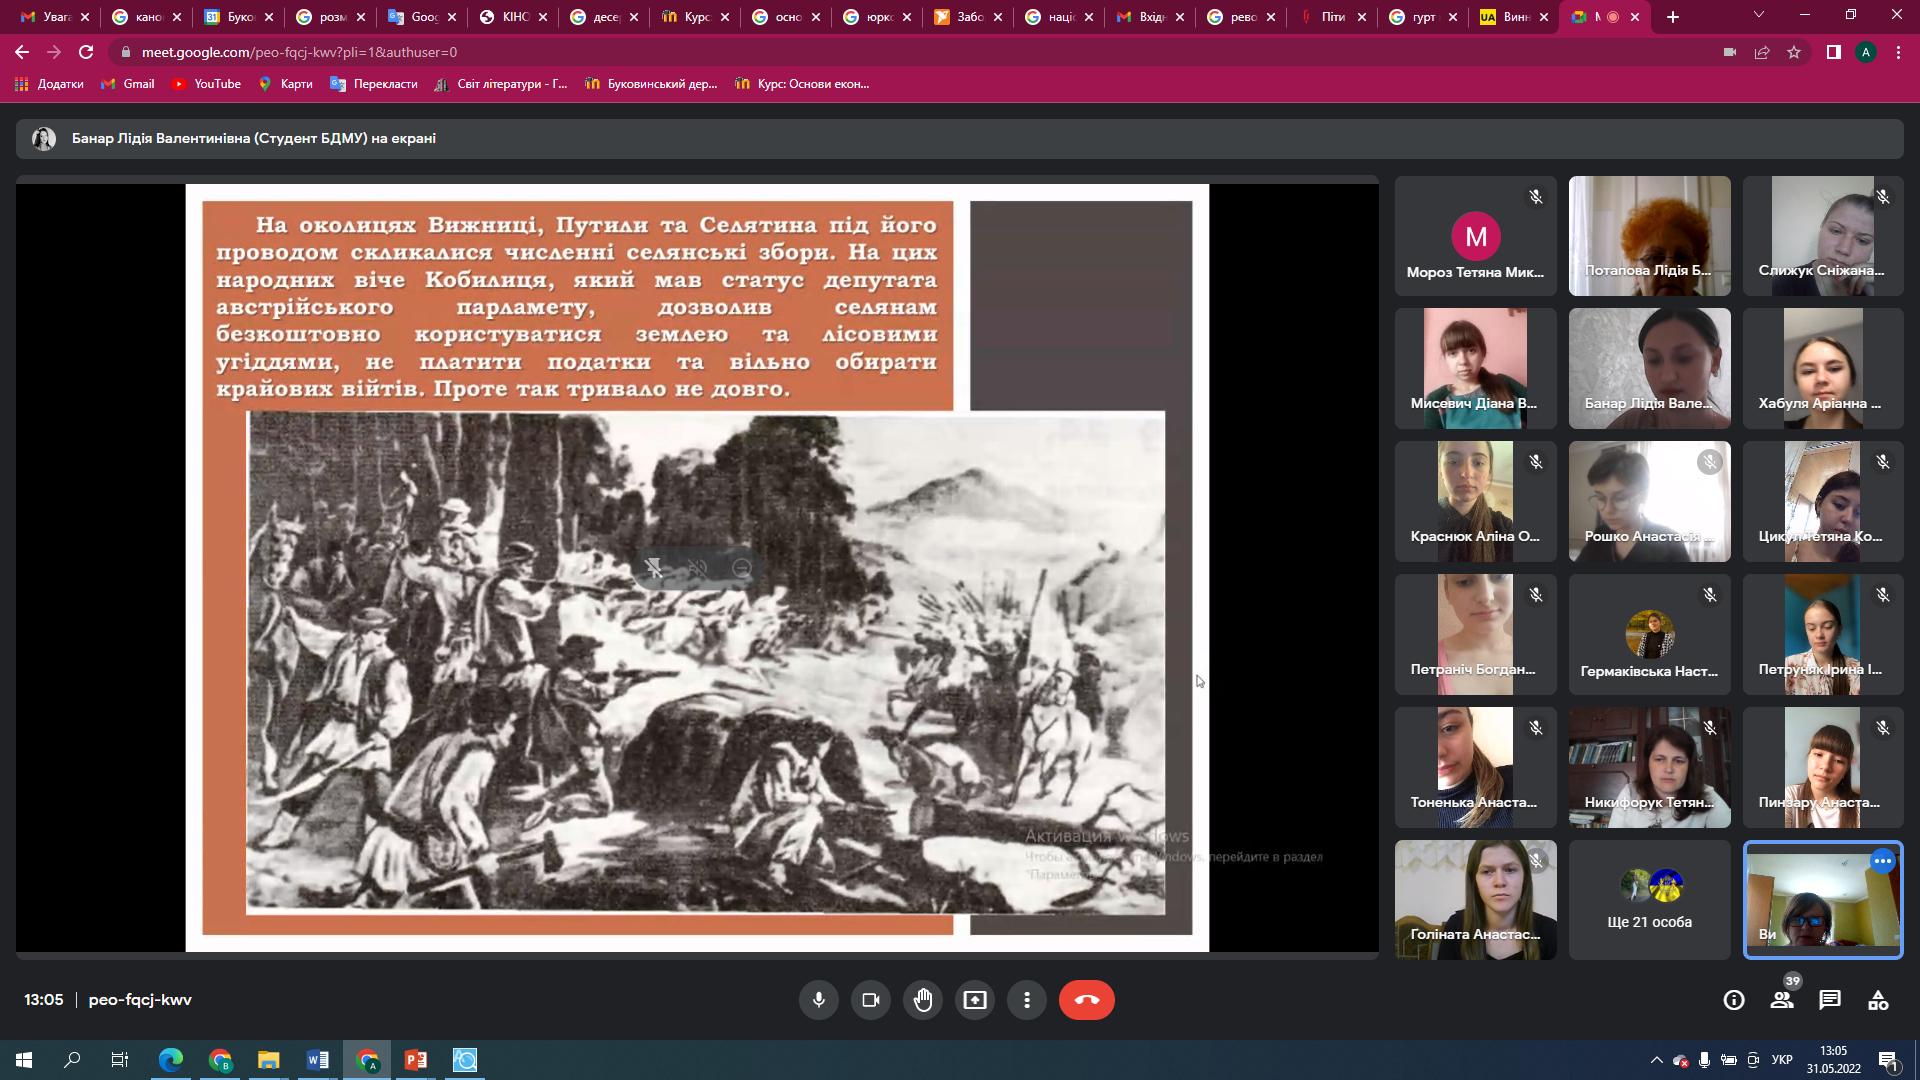Raise hand in the meeting

(922, 1000)
